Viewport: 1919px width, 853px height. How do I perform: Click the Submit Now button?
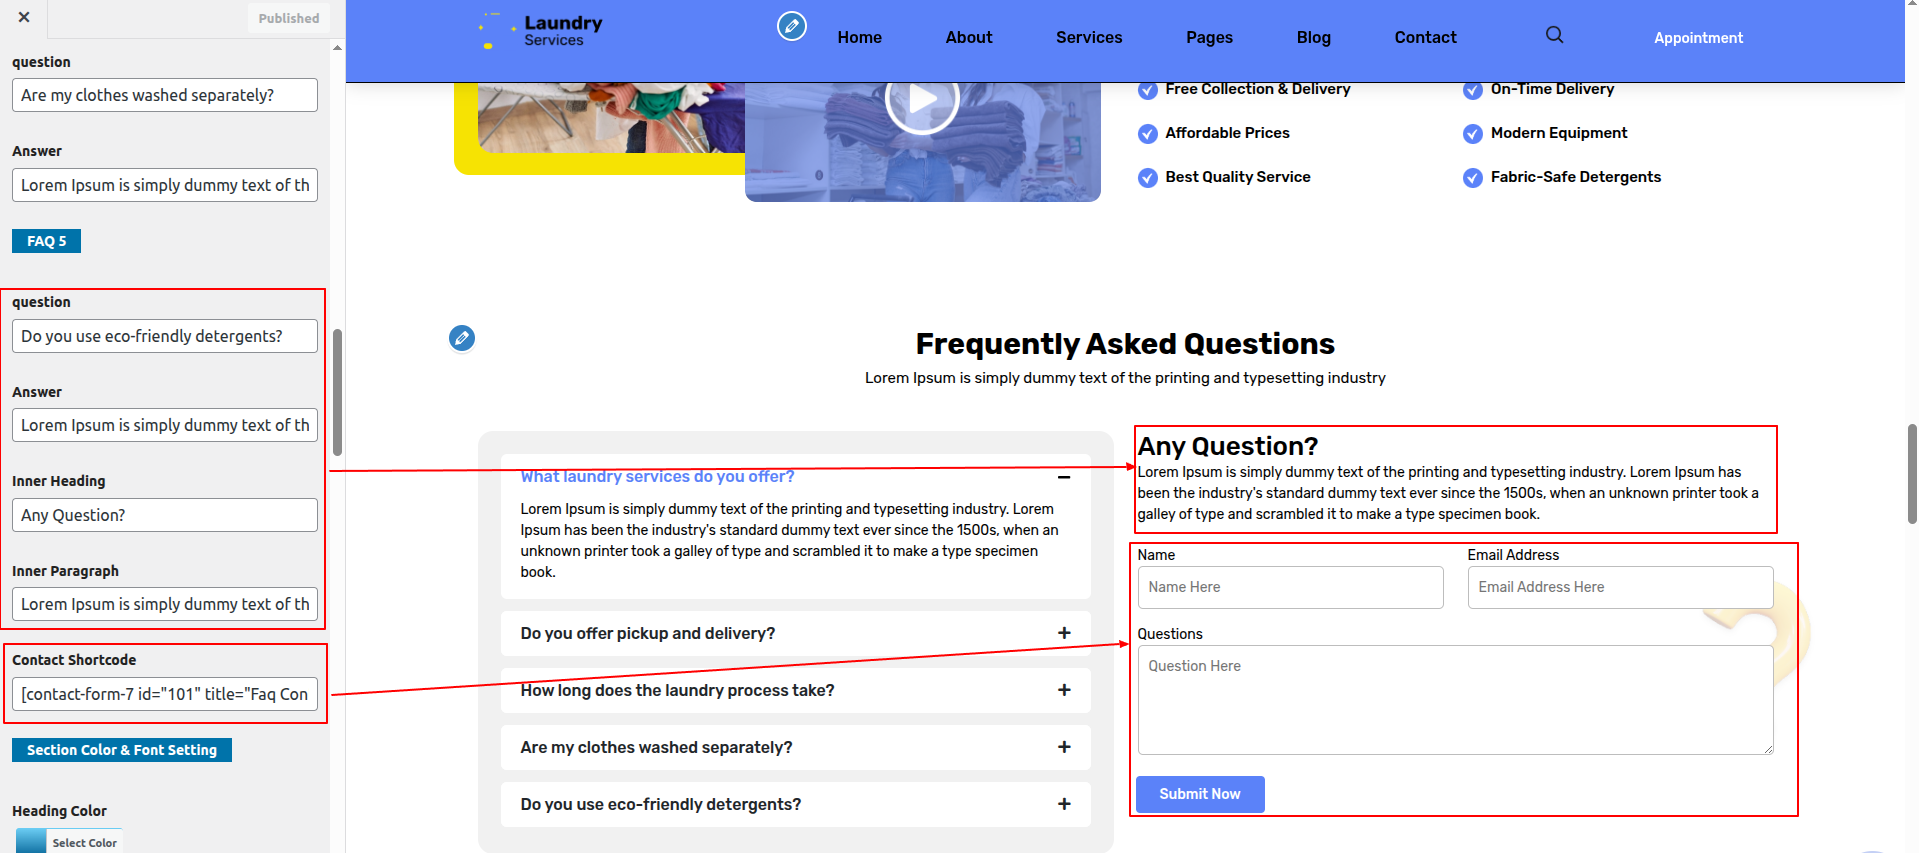click(1200, 794)
